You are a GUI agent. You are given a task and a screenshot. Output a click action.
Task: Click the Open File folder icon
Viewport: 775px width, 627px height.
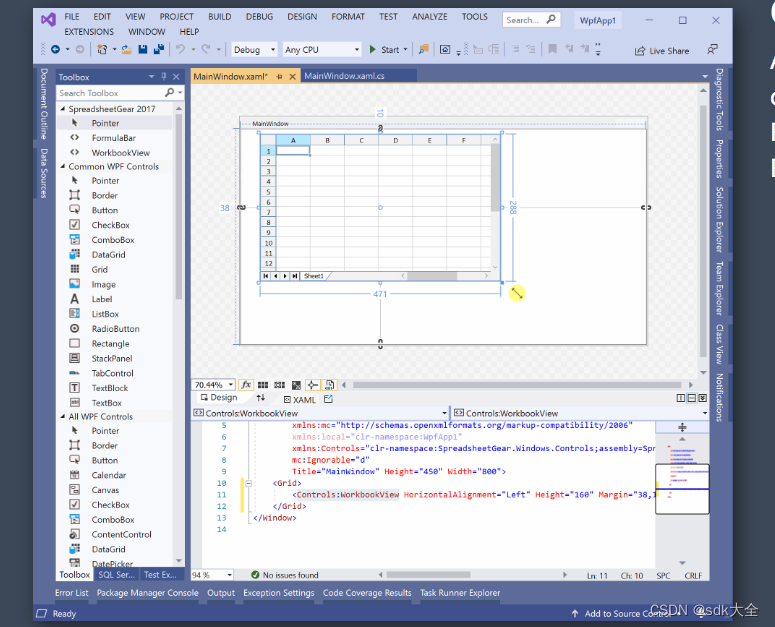coord(127,49)
